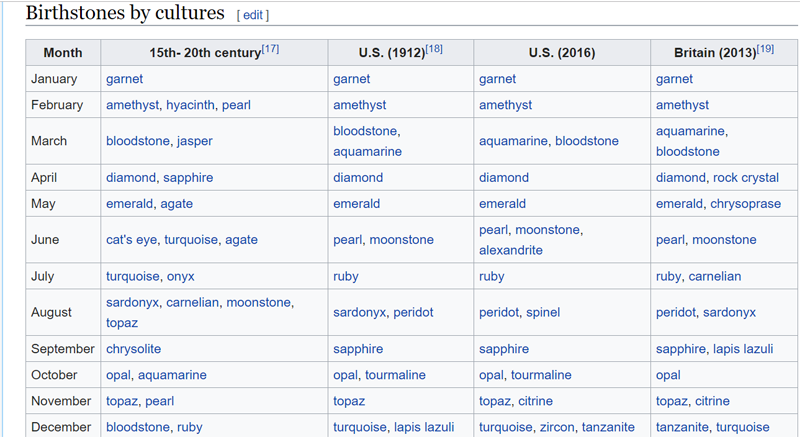Click the hyacinth link in February row
The width and height of the screenshot is (800, 437).
pos(190,105)
